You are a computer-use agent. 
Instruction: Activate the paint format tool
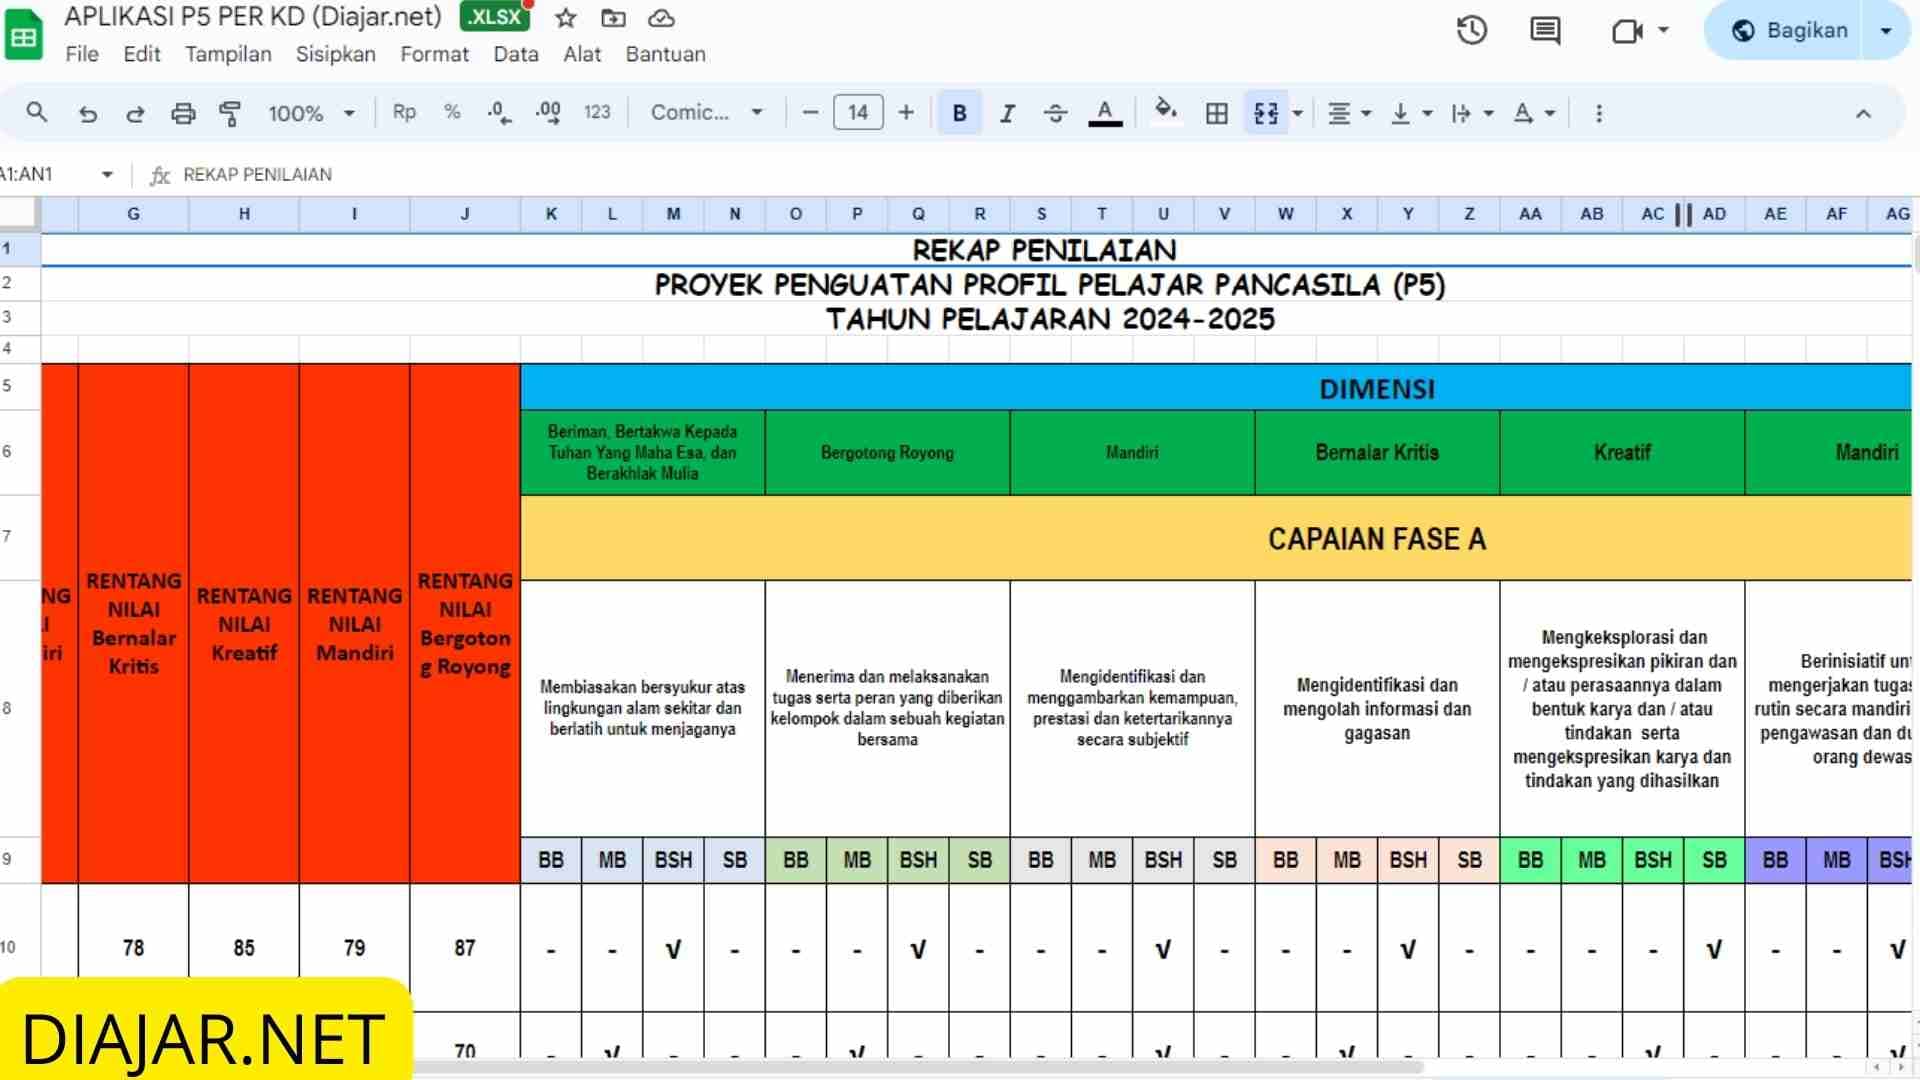[x=230, y=113]
